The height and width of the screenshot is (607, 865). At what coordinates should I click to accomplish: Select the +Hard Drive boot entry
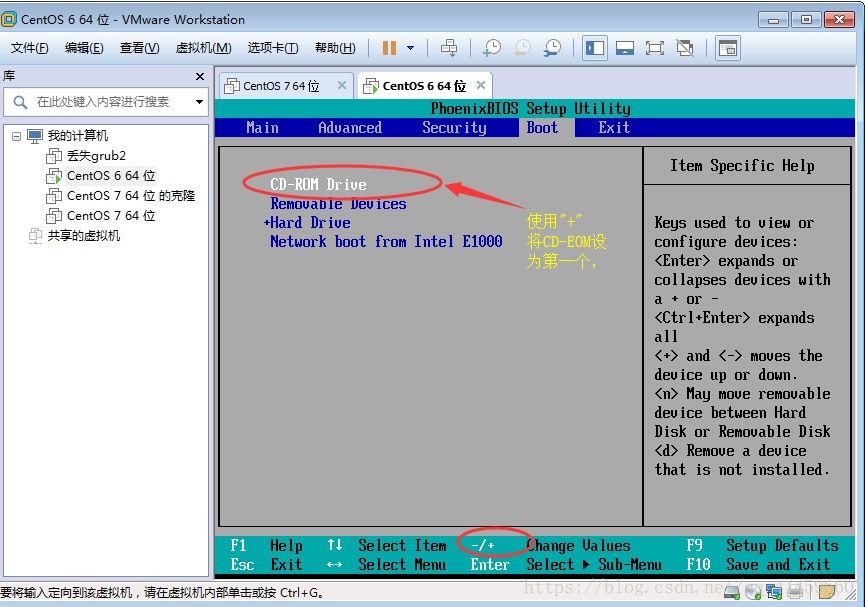307,222
